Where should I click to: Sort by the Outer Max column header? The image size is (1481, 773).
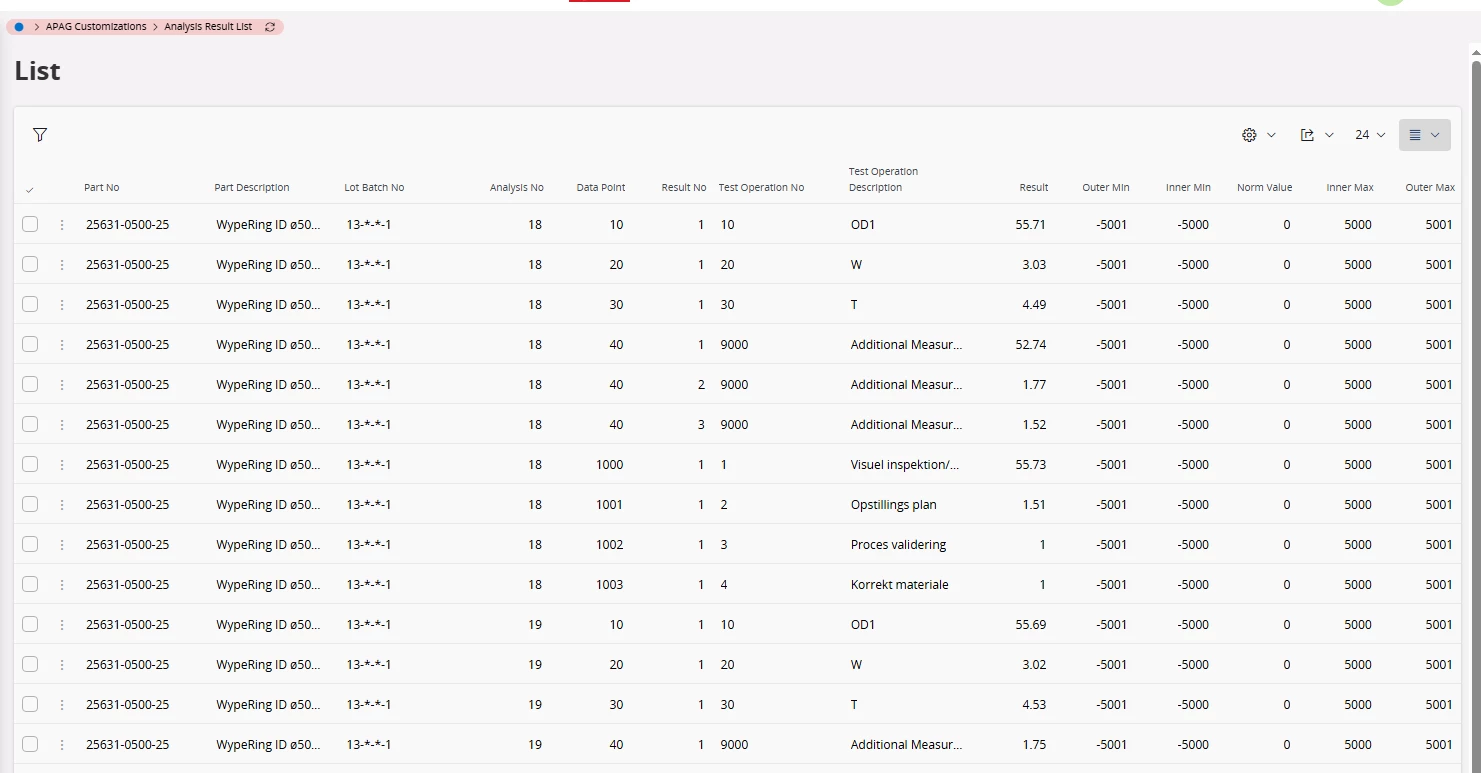point(1430,188)
